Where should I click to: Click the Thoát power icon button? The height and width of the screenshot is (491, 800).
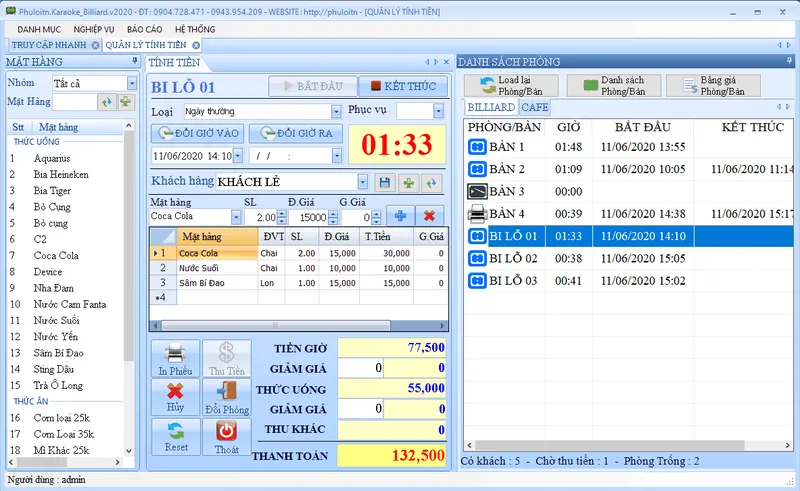(x=227, y=437)
